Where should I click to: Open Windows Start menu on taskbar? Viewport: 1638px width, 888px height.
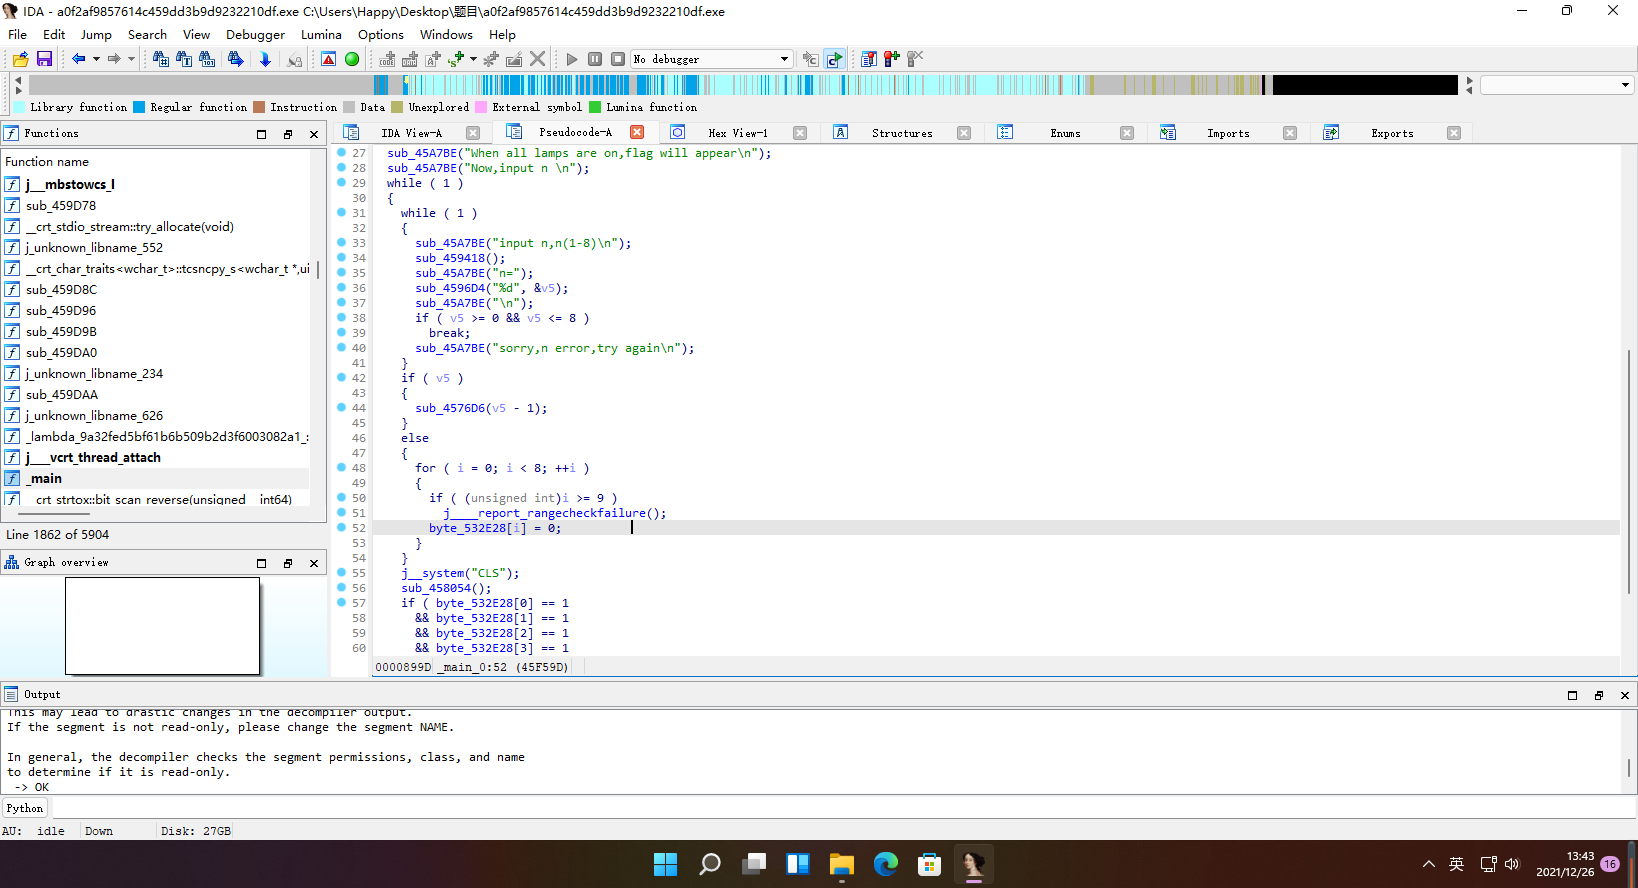(x=665, y=864)
